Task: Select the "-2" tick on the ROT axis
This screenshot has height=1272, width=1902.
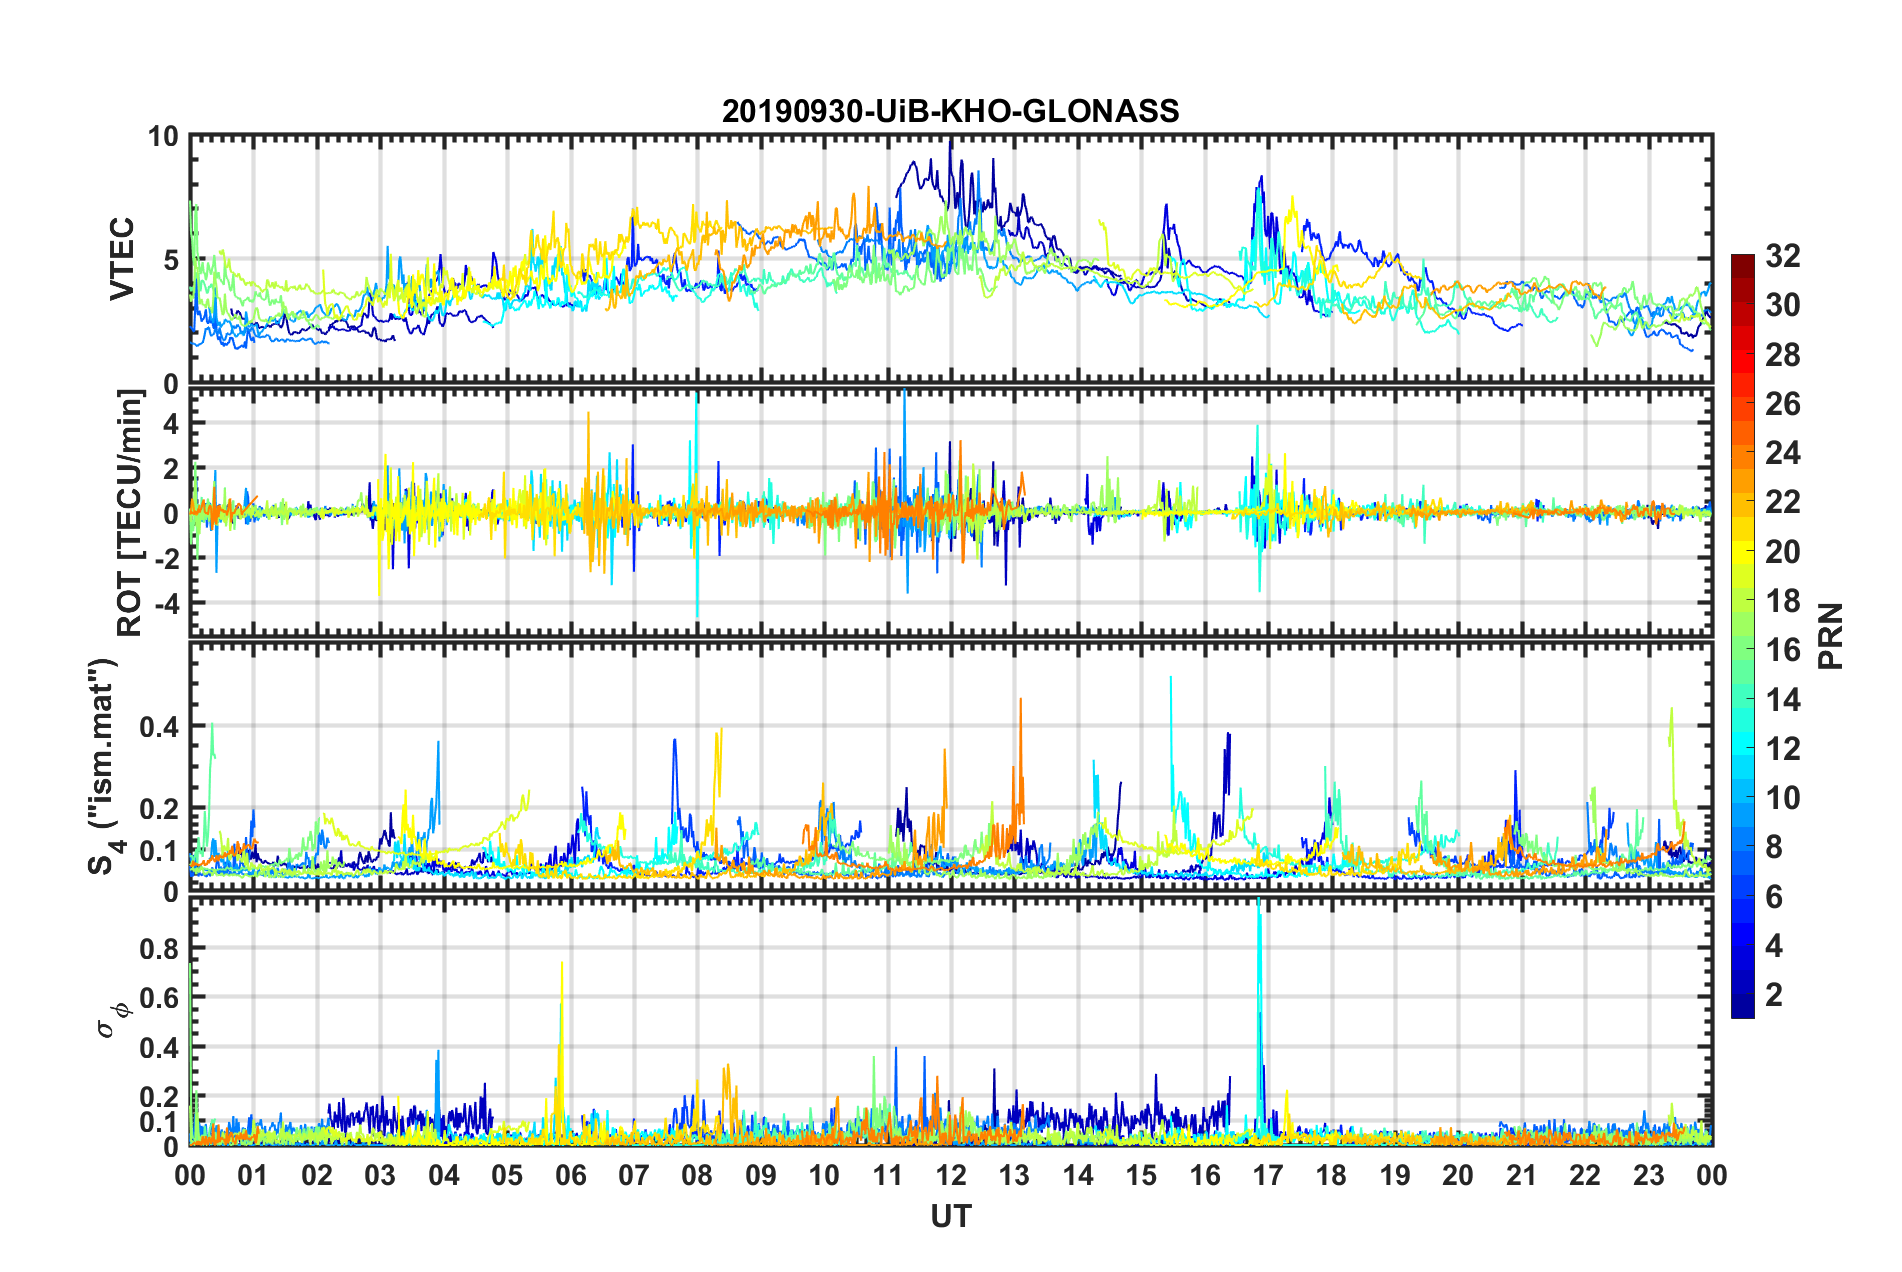Action: (x=165, y=559)
